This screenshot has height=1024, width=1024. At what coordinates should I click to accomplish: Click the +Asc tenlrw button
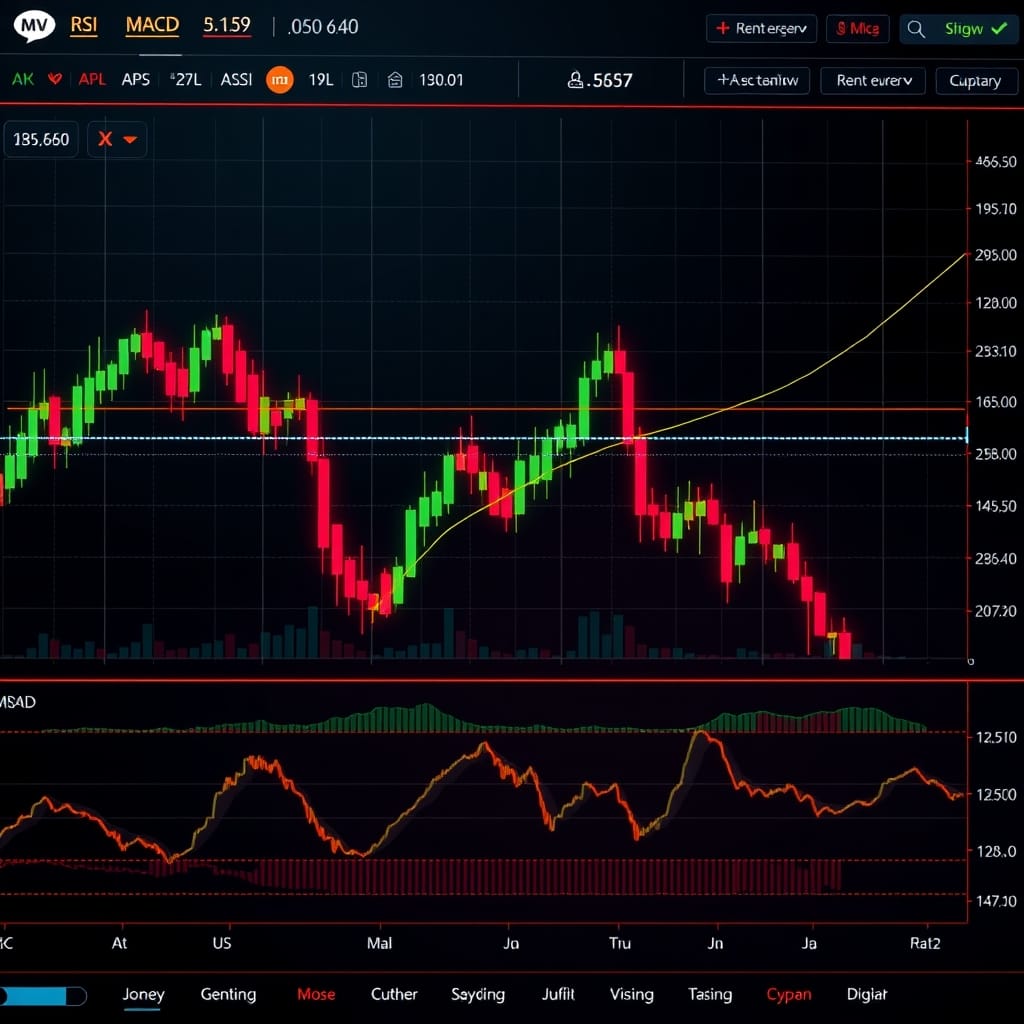[757, 80]
